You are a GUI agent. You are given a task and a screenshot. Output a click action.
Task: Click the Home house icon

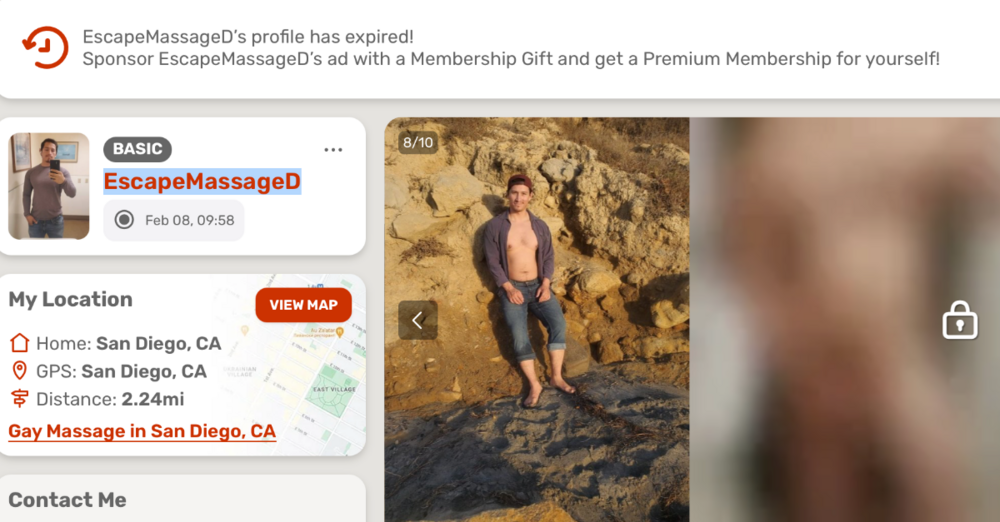[x=19, y=343]
